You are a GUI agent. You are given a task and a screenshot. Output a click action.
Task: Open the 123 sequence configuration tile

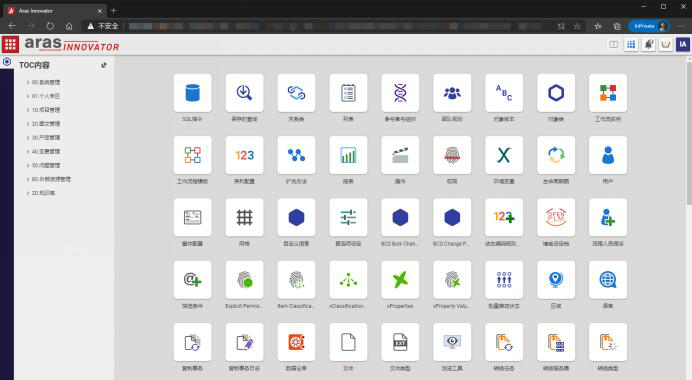point(244,155)
